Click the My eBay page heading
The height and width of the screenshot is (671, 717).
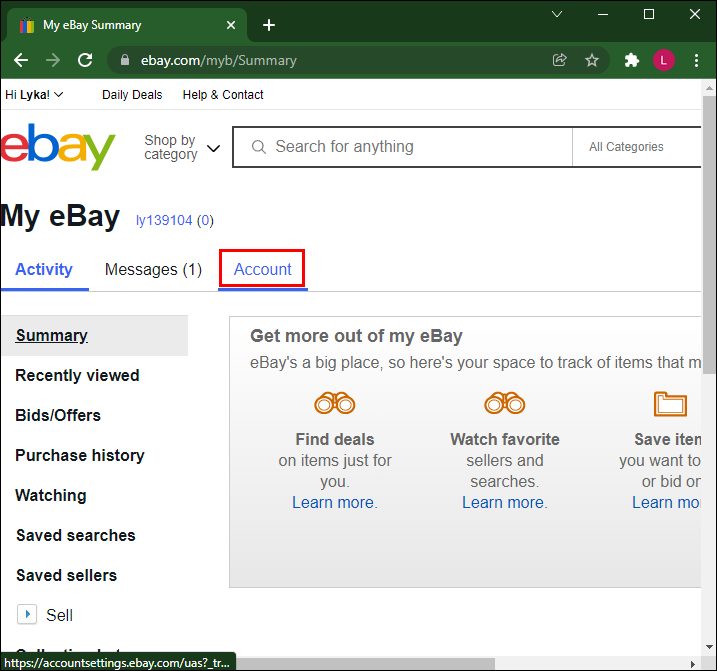(60, 216)
